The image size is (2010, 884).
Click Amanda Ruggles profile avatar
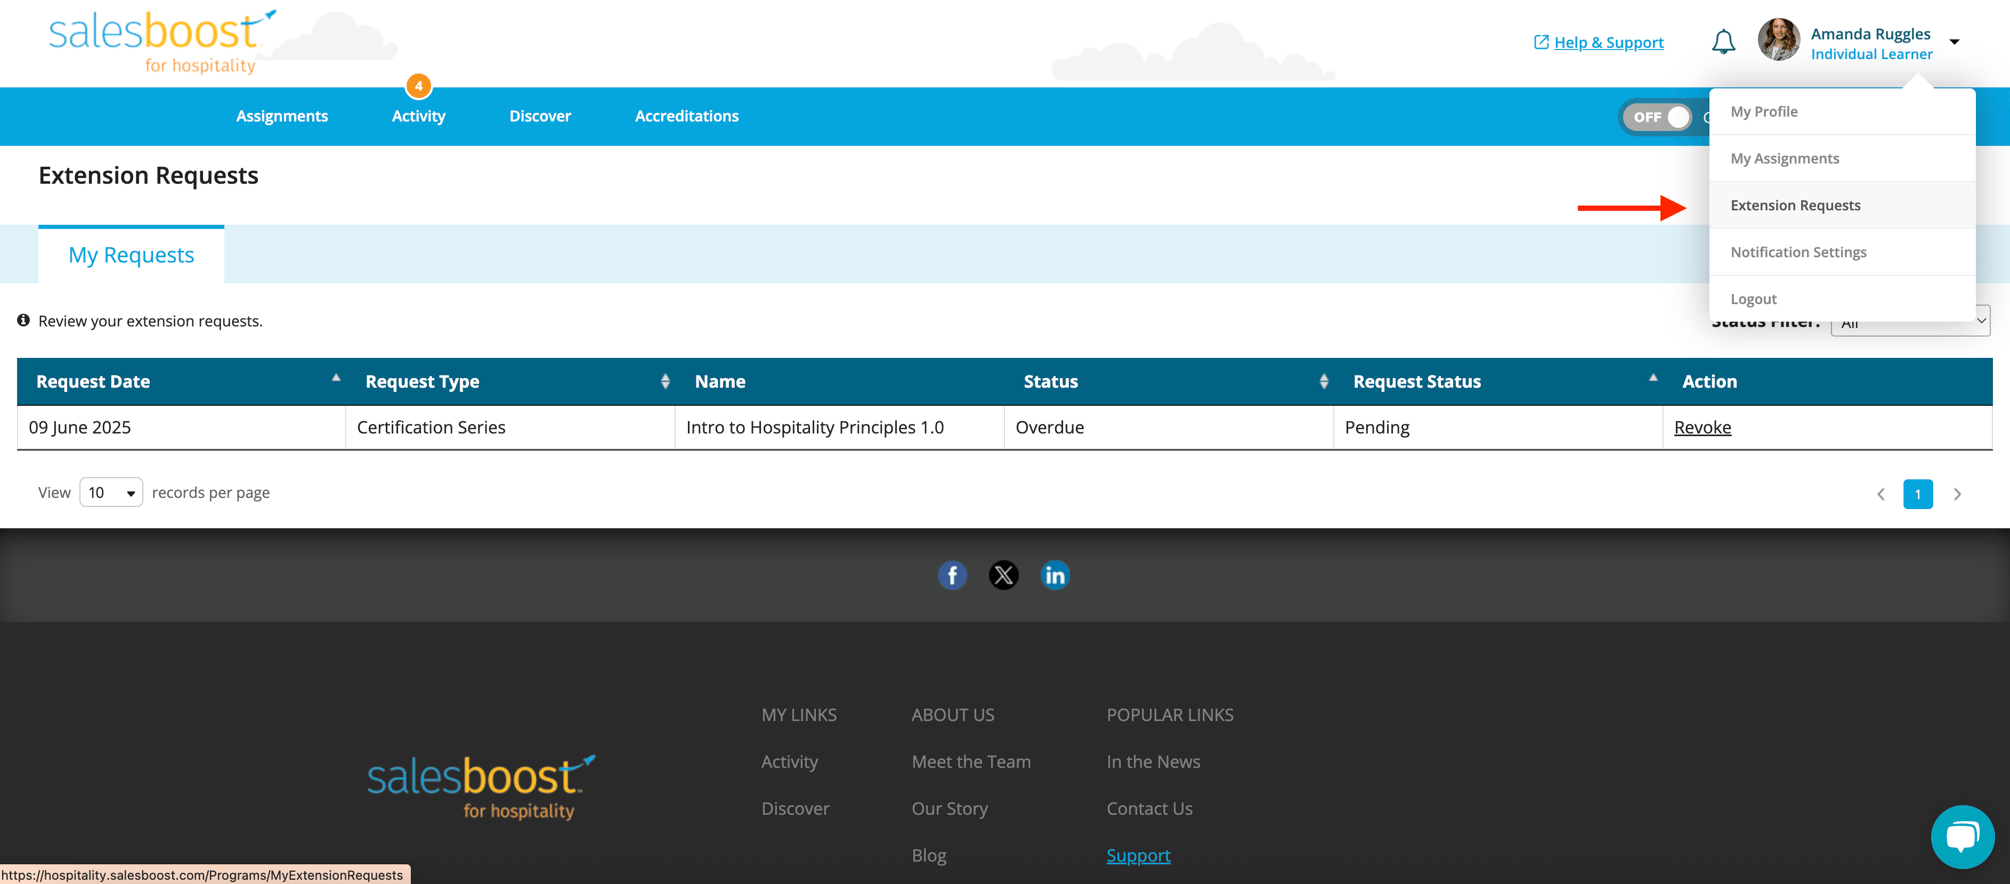click(1778, 41)
